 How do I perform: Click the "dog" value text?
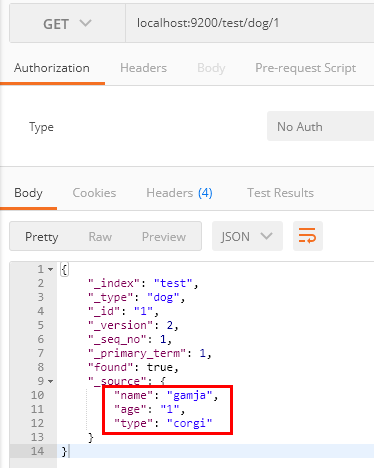163,297
